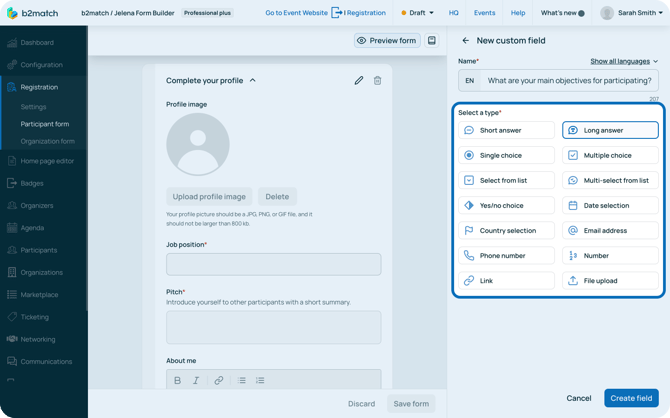Click Sarah Smith's avatar image
Screen dimensions: 670x418
tap(607, 13)
